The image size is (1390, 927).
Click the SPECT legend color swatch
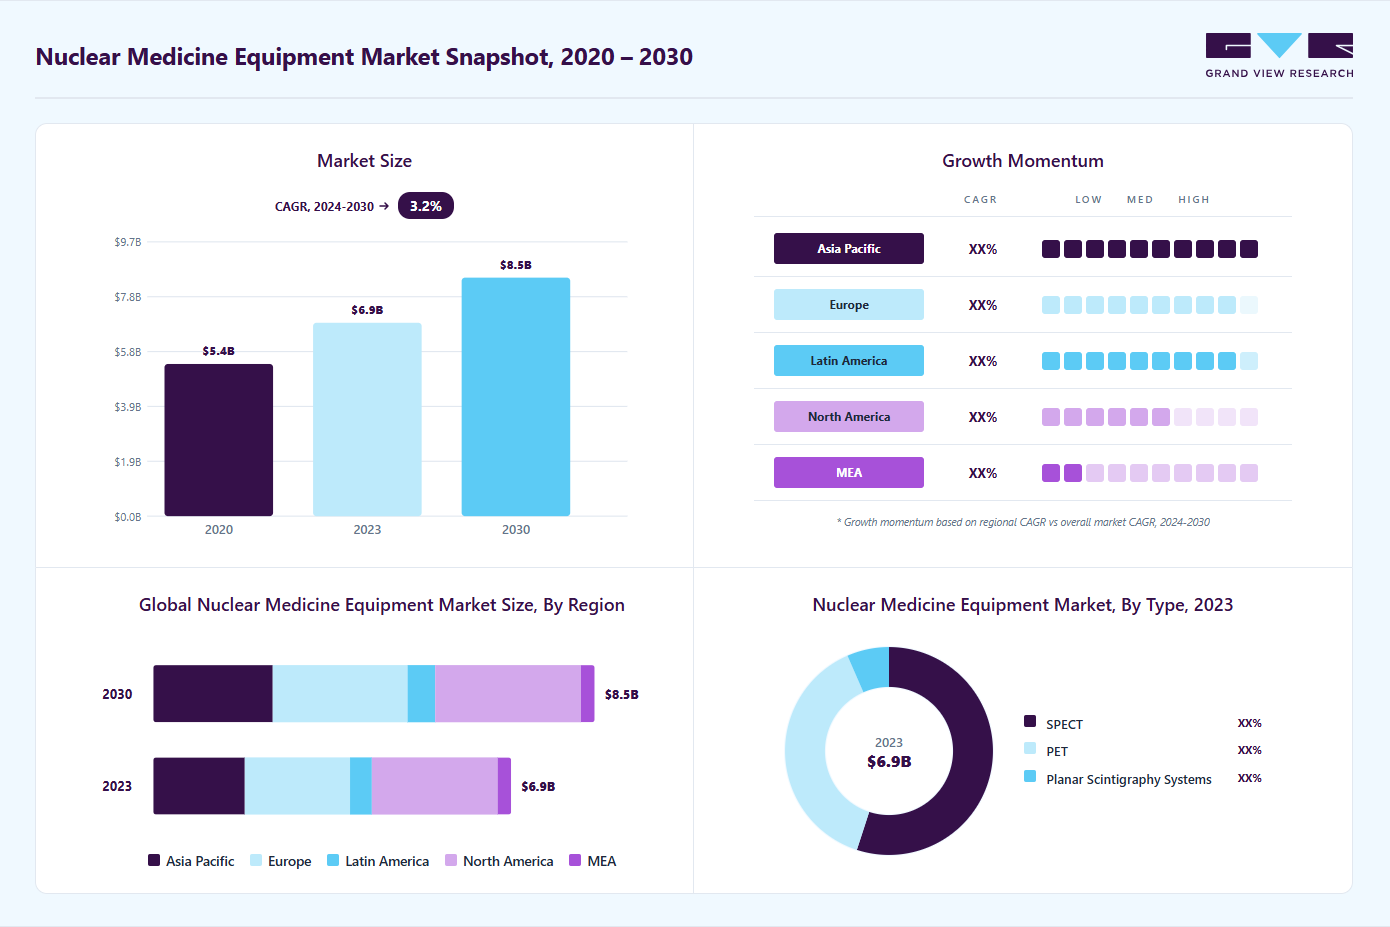1030,721
